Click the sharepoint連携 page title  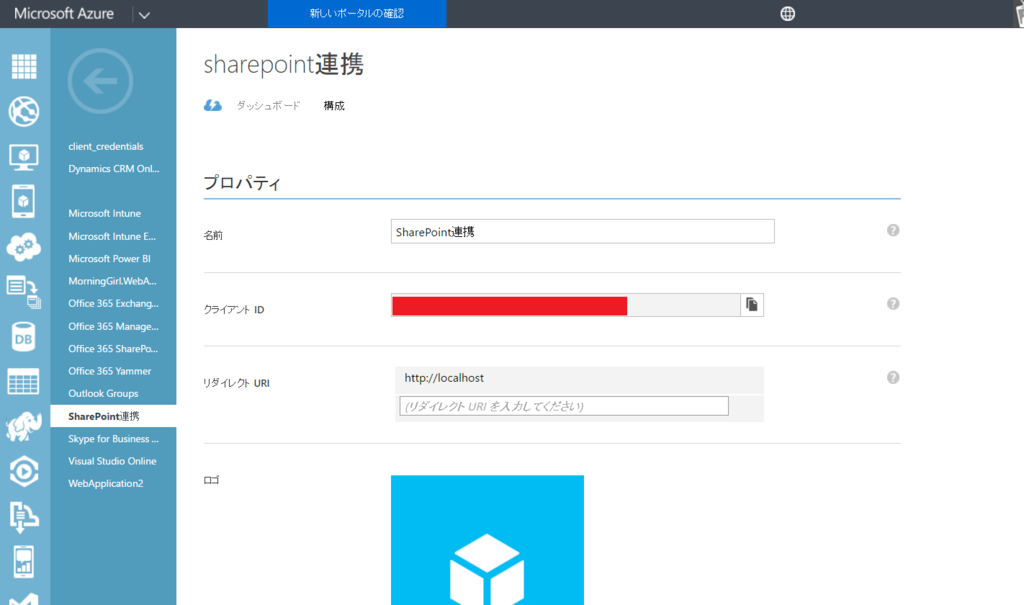(283, 64)
